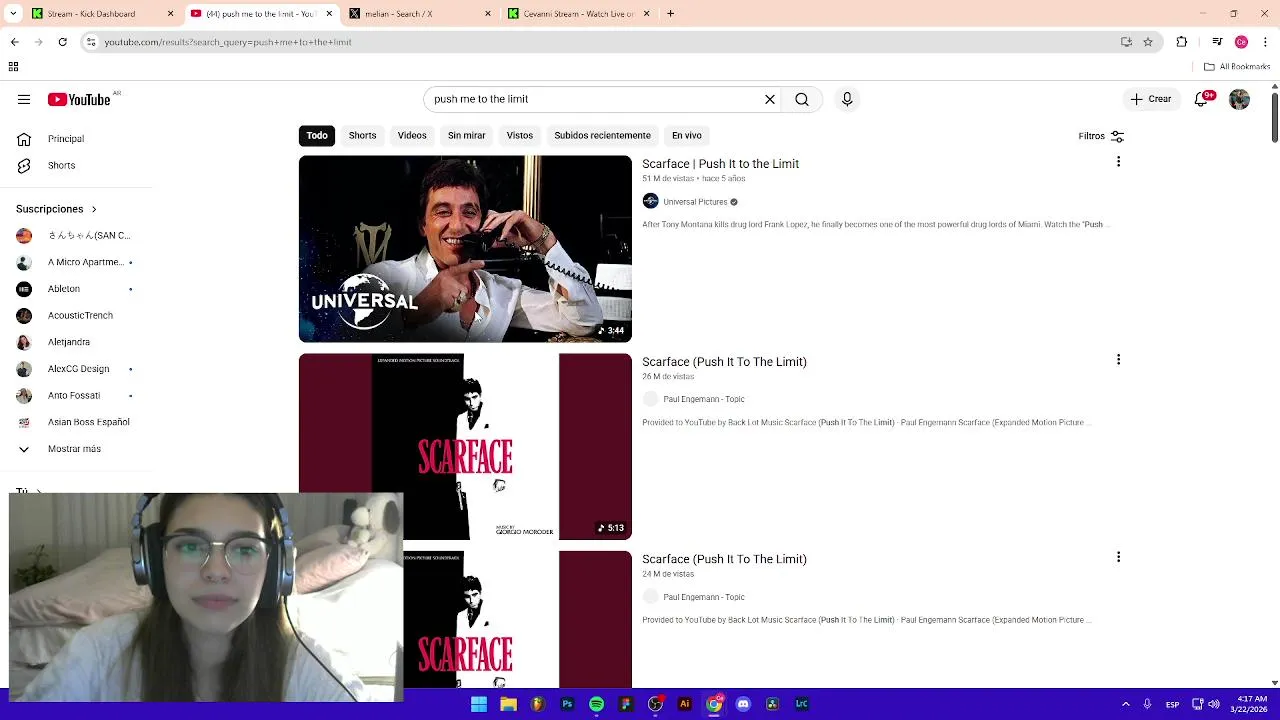The width and height of the screenshot is (1280, 720).
Task: Filter results by Shorts chip
Action: coord(362,135)
